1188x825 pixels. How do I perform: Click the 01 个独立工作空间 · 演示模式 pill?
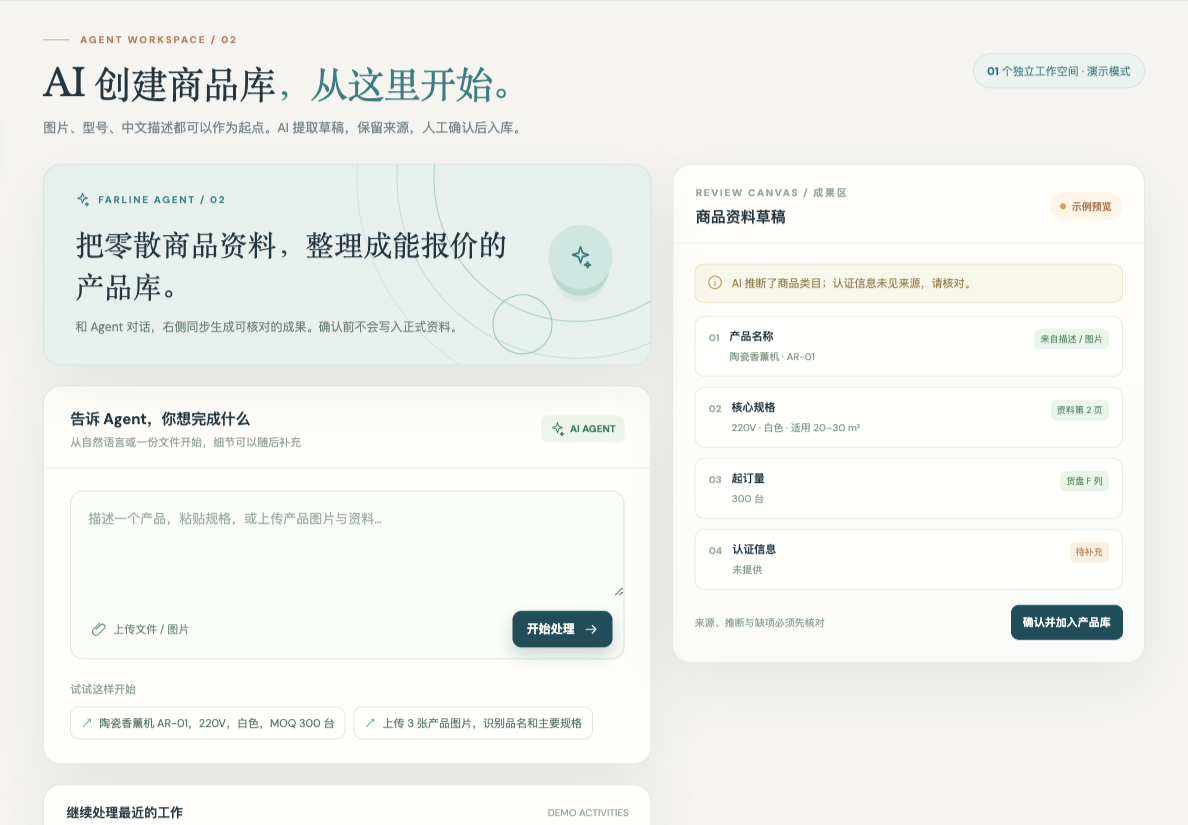pyautogui.click(x=1058, y=71)
